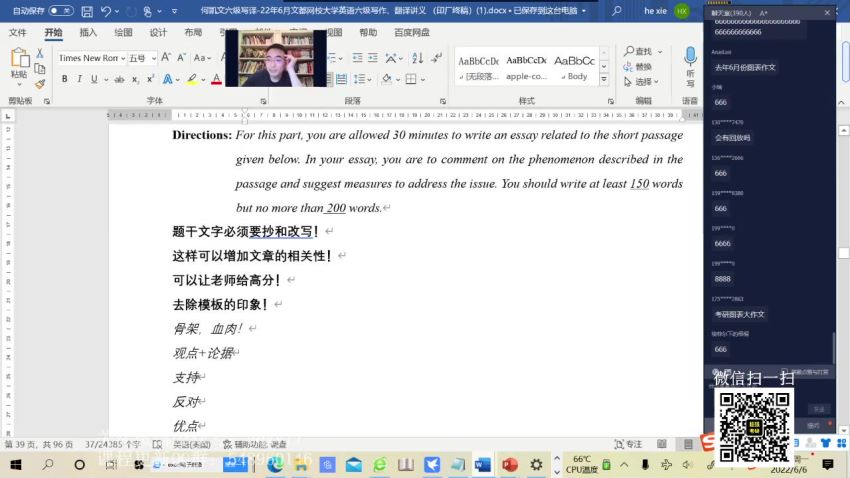This screenshot has width=850, height=478.
Task: Apply yellow text highlight color
Action: 191,79
